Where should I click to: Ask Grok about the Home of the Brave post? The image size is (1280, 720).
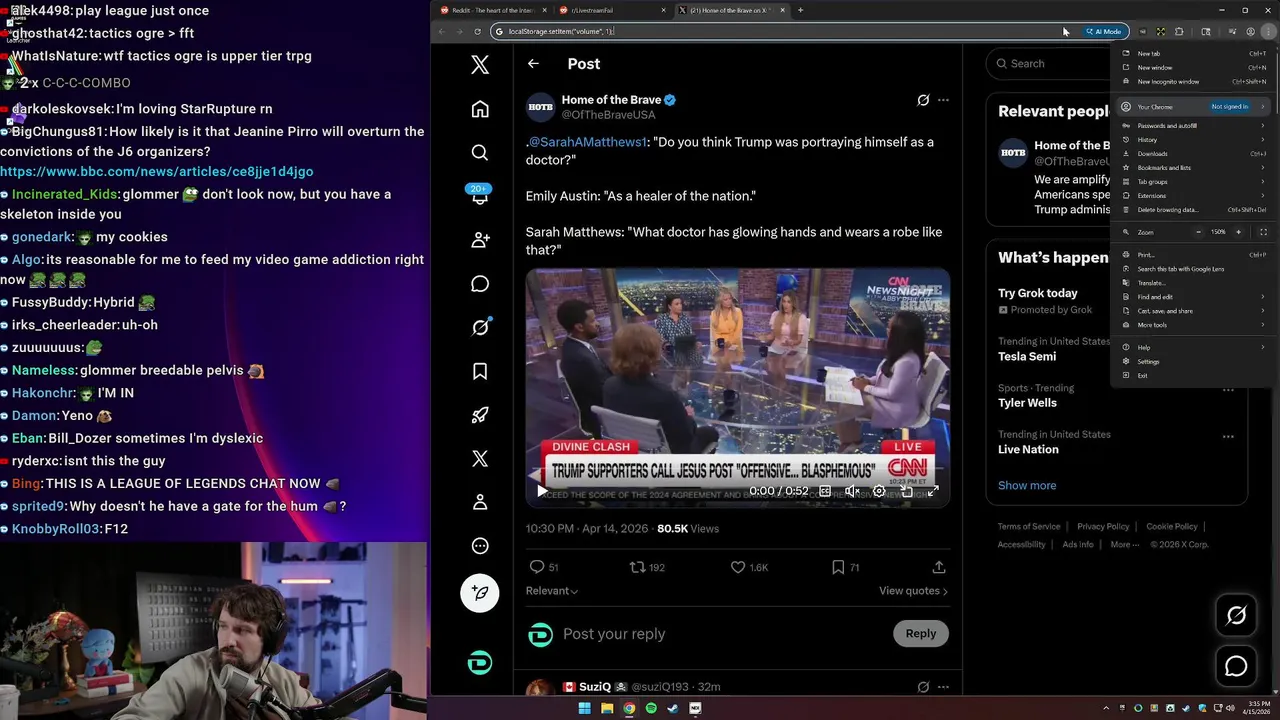pyautogui.click(x=923, y=100)
